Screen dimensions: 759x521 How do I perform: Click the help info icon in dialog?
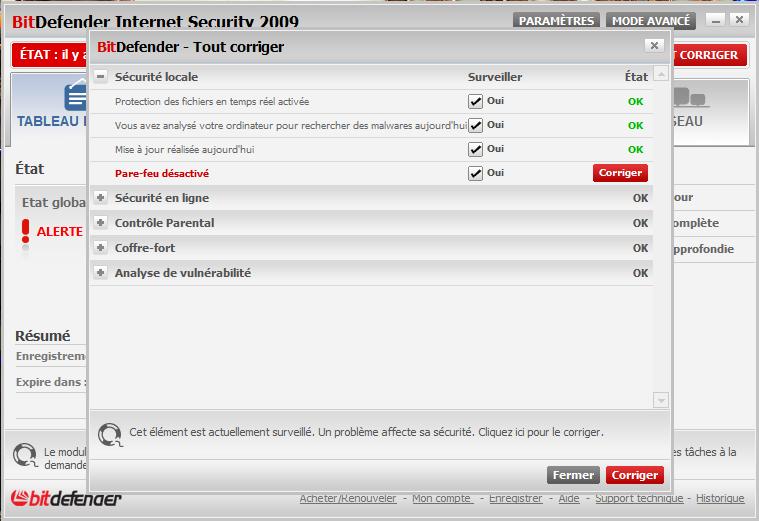click(110, 434)
